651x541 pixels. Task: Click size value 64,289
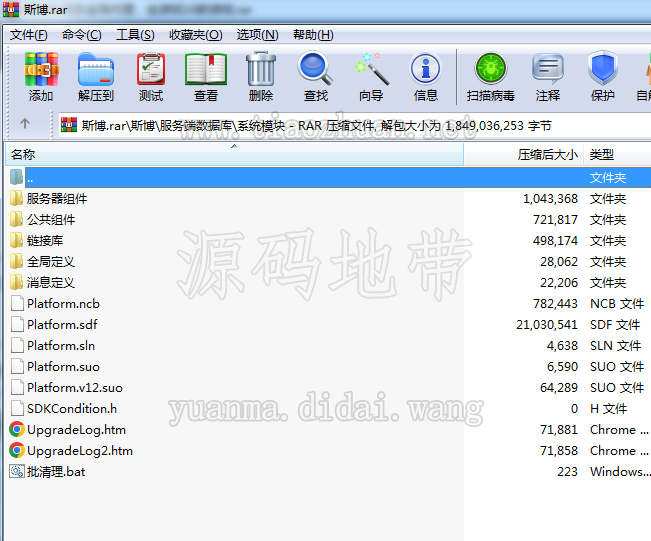pos(559,387)
